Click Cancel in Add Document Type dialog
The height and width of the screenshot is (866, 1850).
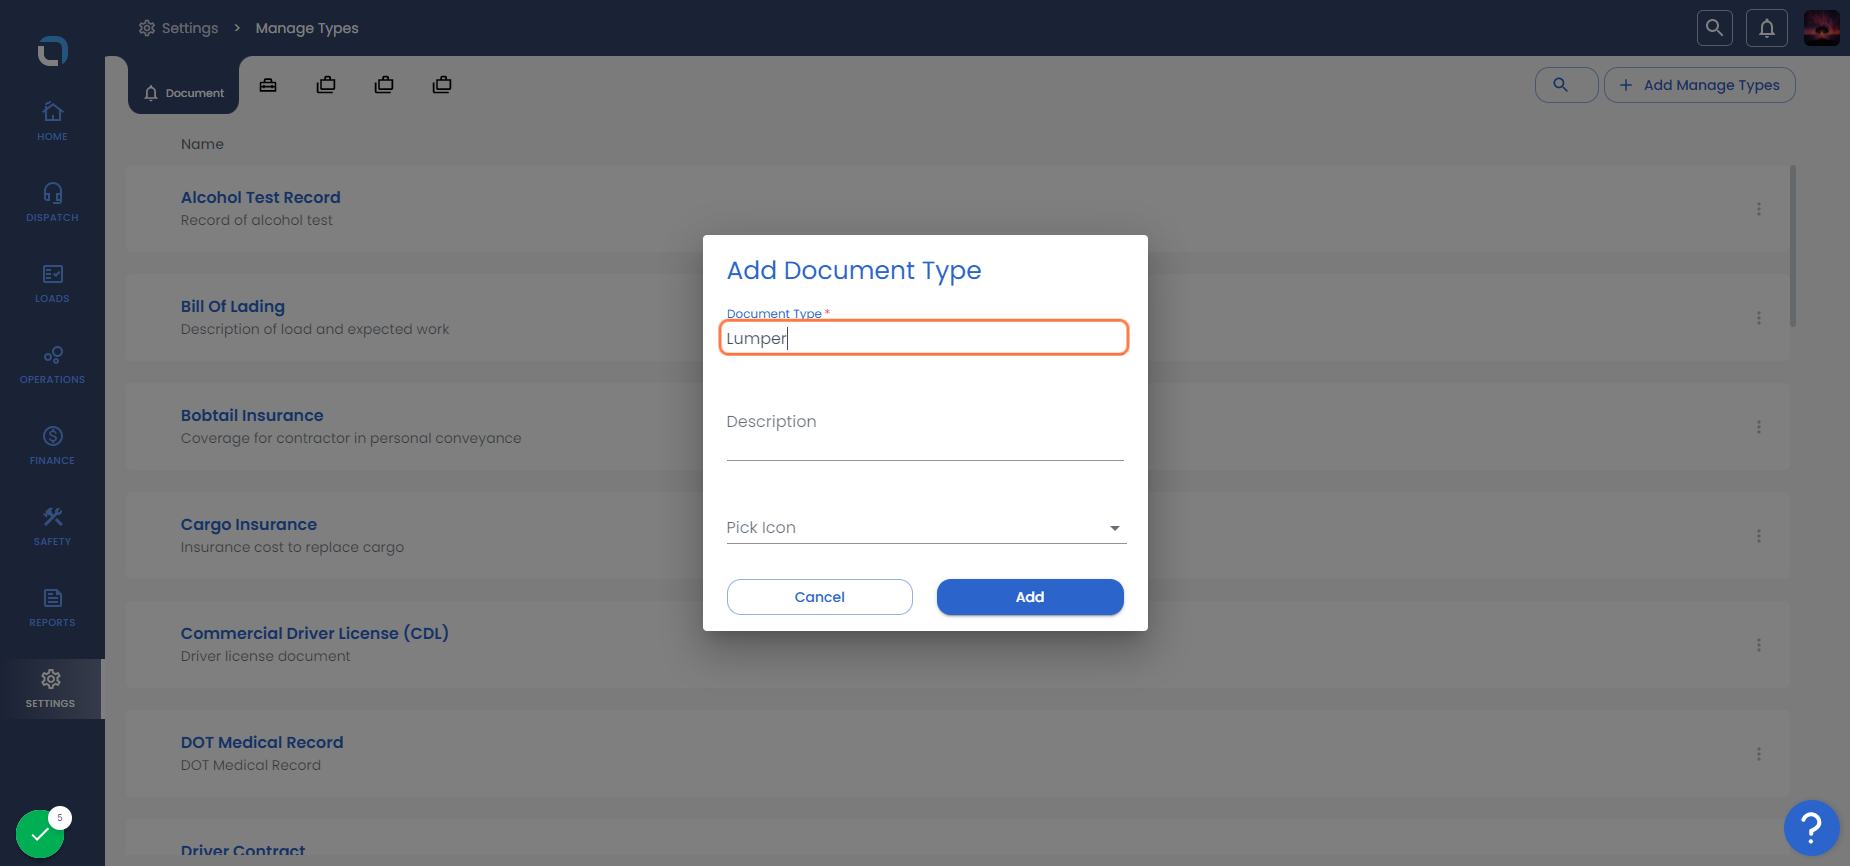point(820,597)
